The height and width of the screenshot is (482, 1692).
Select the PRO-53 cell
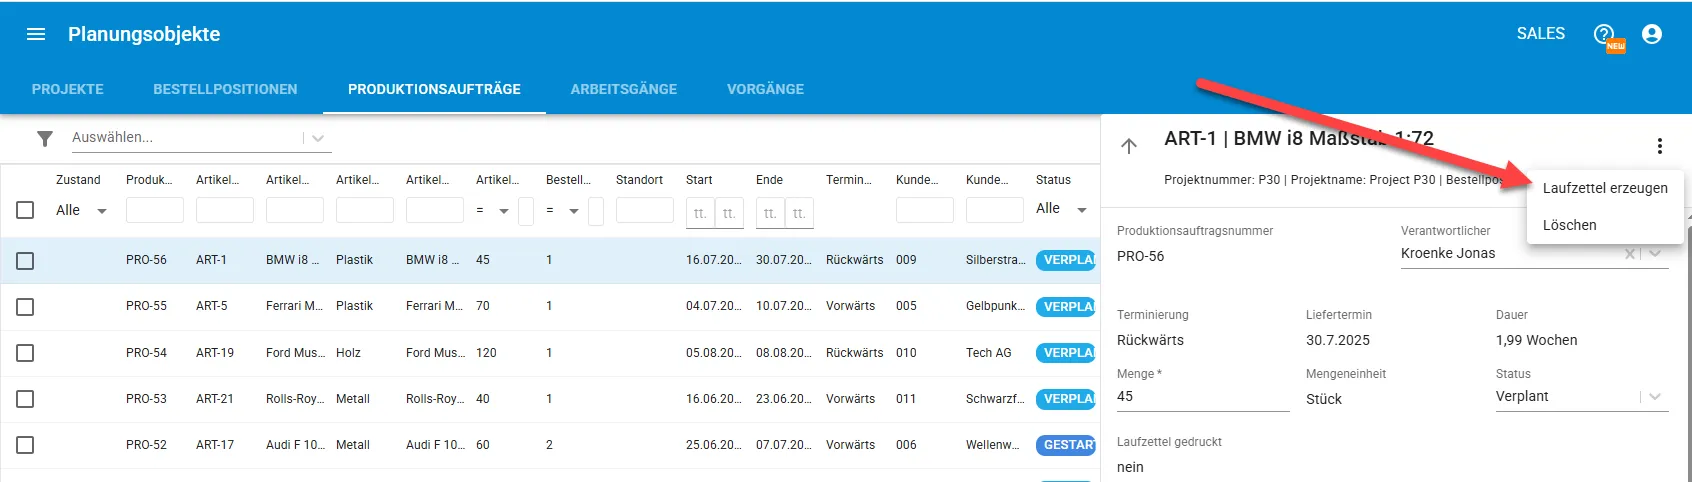tap(146, 399)
